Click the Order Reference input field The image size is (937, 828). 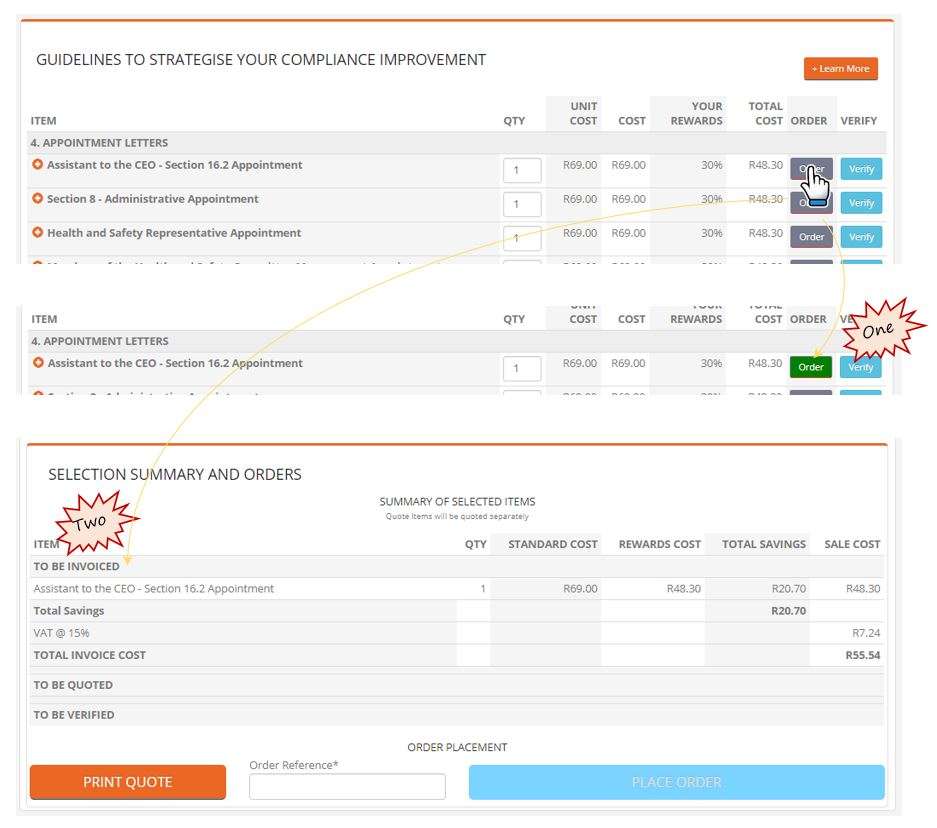[346, 786]
